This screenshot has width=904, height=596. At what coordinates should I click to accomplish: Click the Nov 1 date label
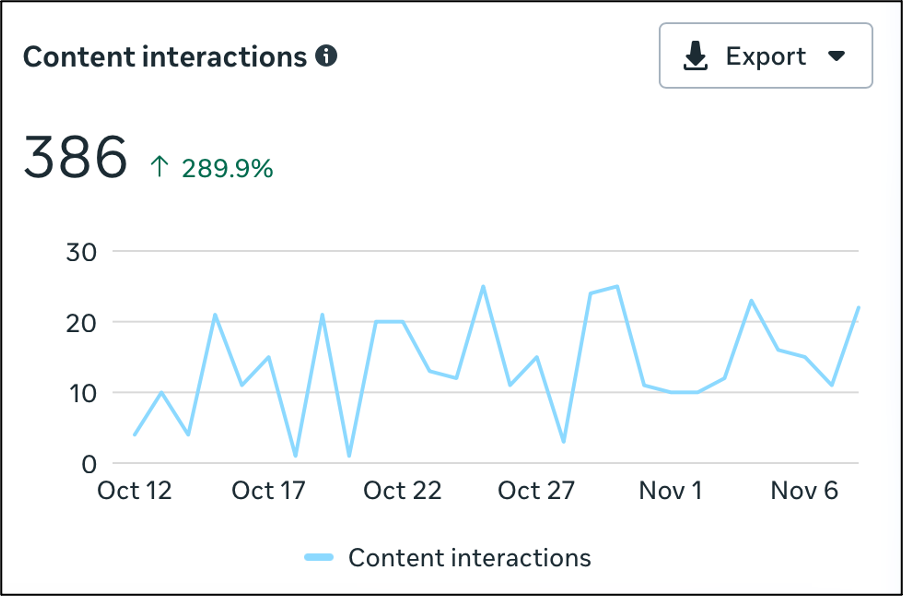[670, 491]
